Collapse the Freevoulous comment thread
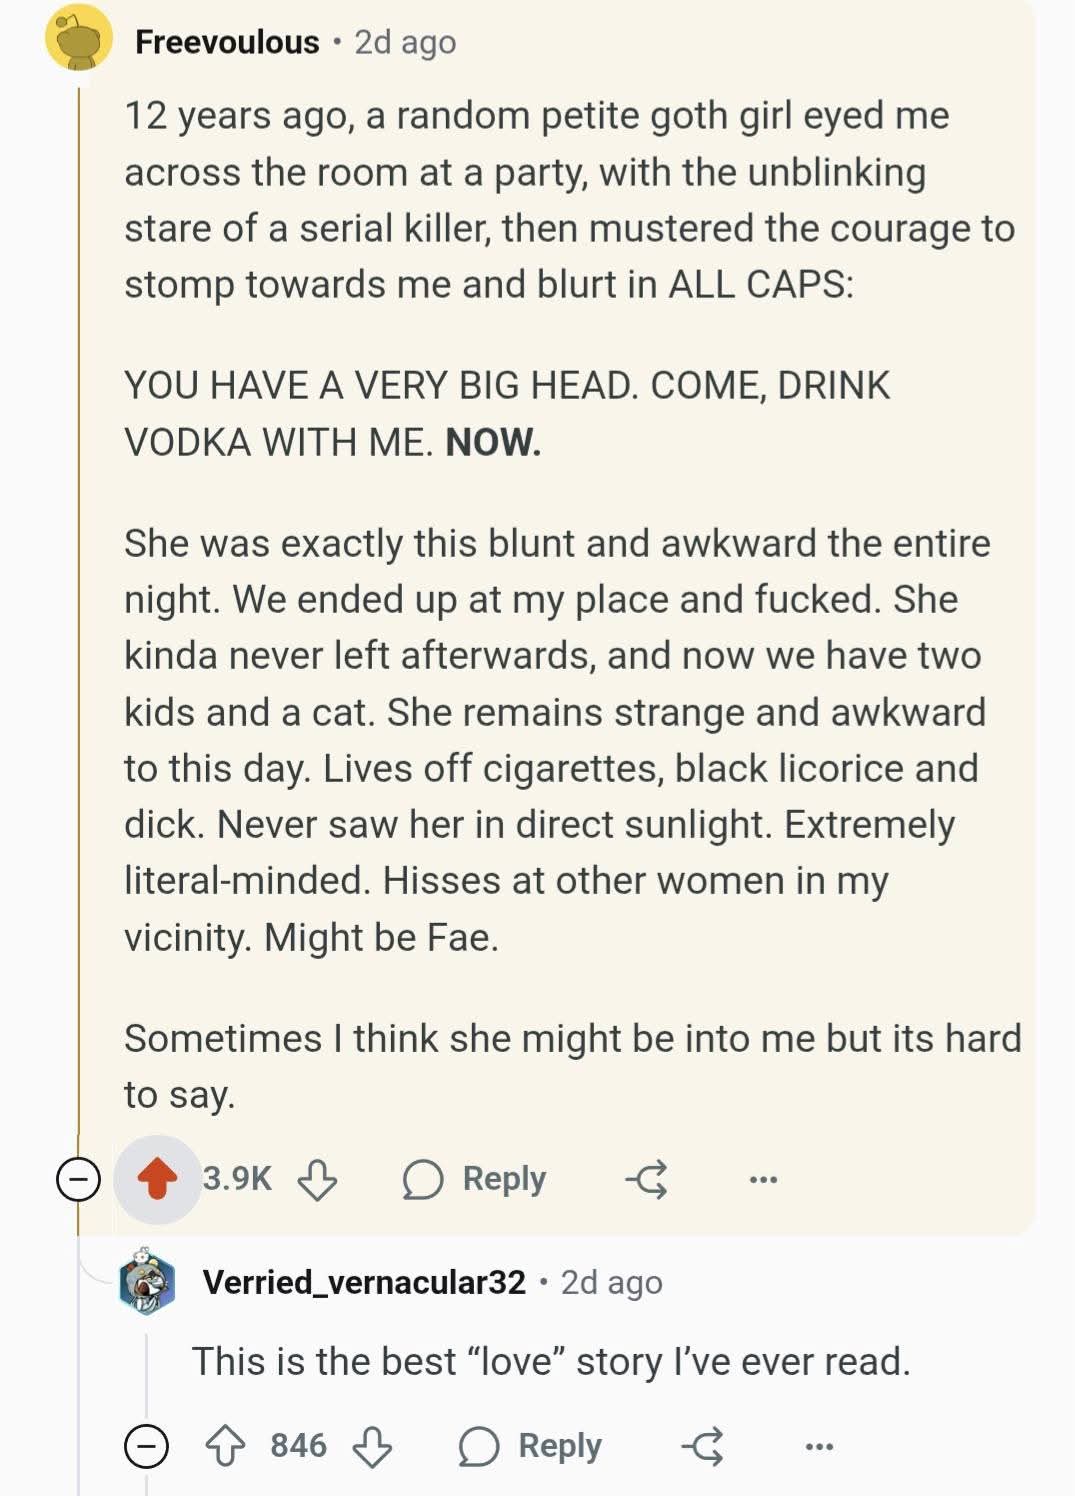Viewport: 1075px width, 1496px height. coord(78,1180)
